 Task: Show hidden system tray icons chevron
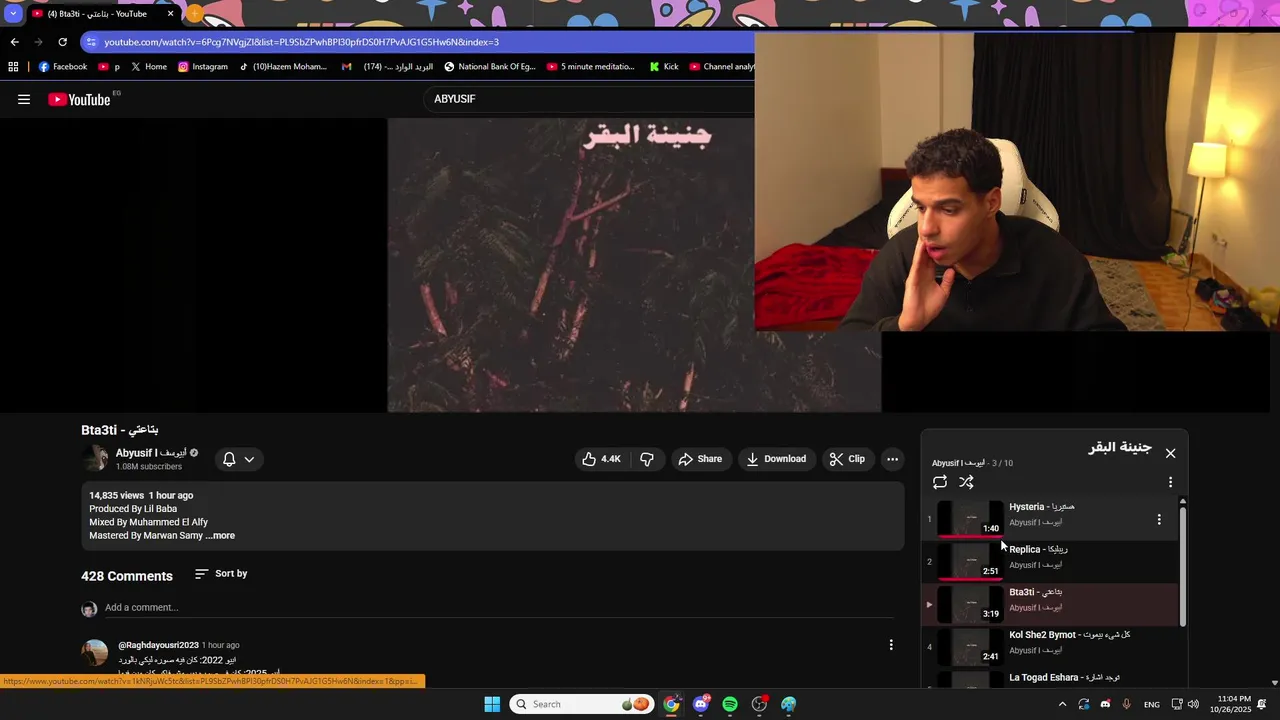point(1061,704)
